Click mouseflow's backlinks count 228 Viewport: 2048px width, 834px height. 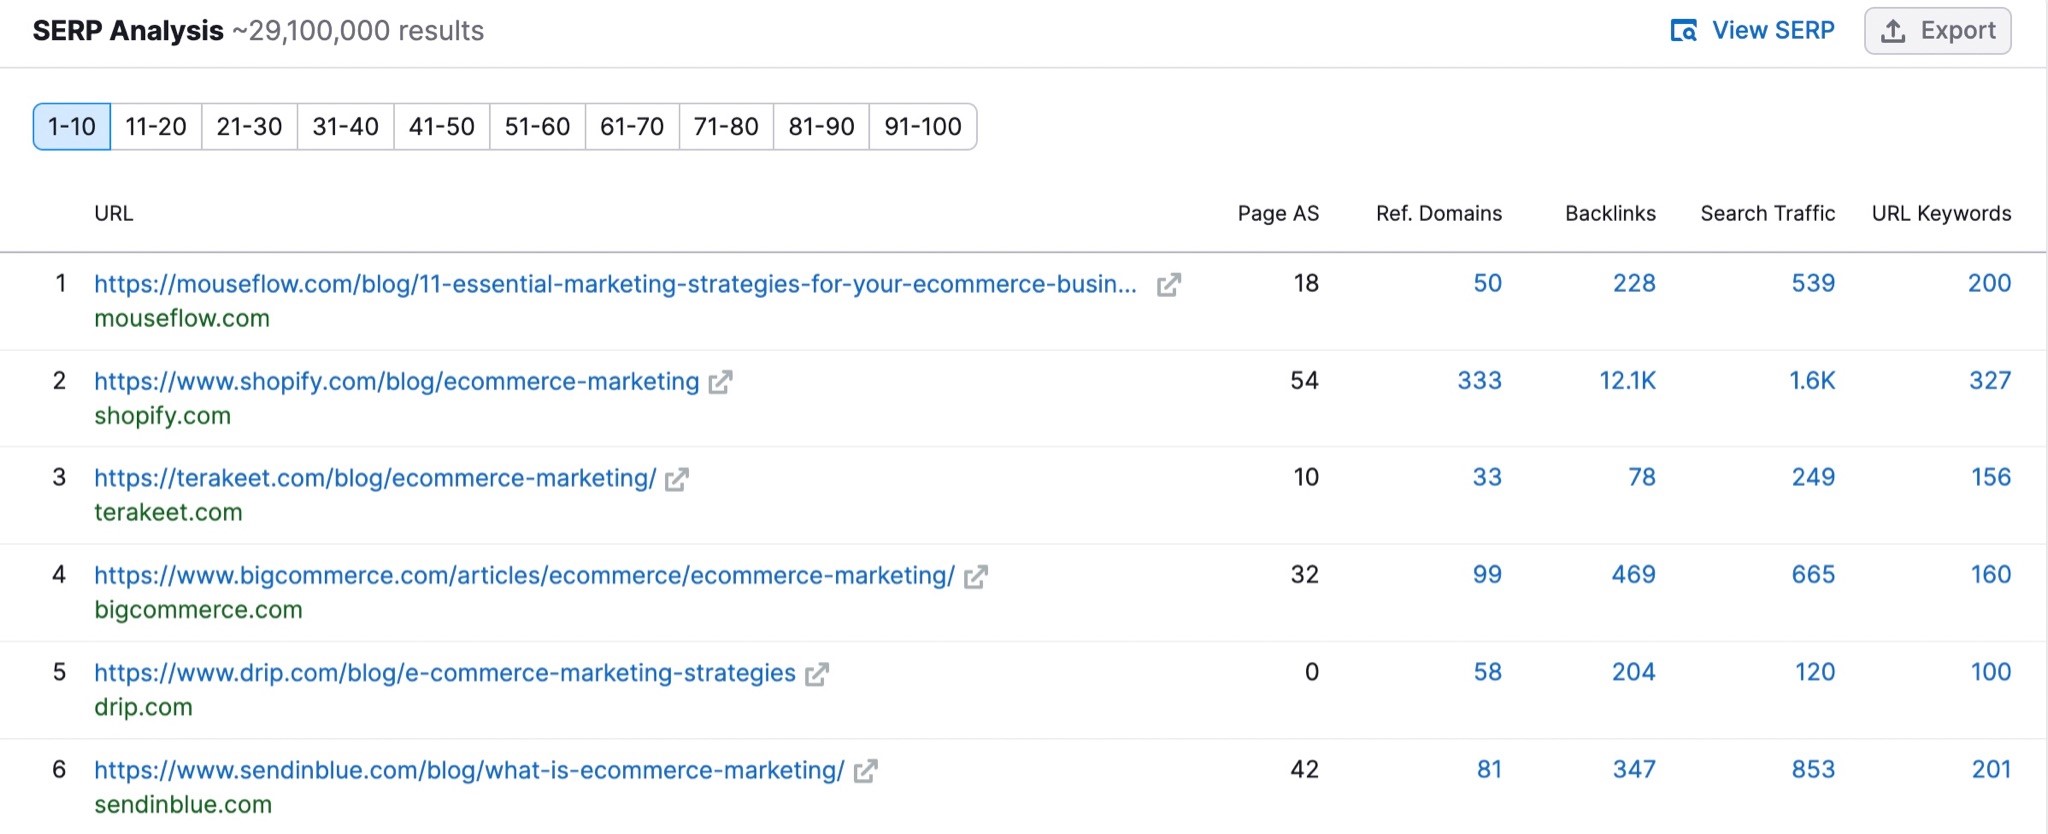[x=1633, y=284]
